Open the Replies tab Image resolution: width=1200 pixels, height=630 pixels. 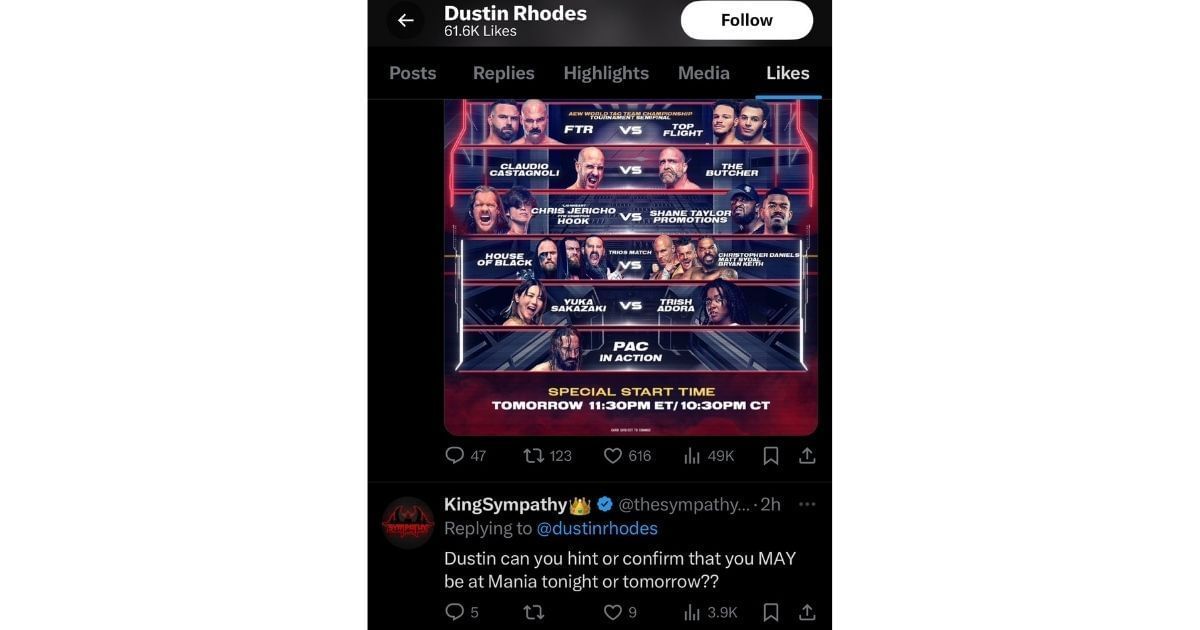503,73
